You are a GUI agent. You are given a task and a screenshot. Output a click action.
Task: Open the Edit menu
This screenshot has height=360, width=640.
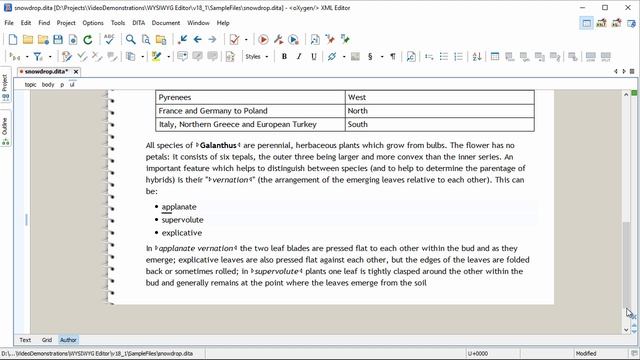[26, 23]
